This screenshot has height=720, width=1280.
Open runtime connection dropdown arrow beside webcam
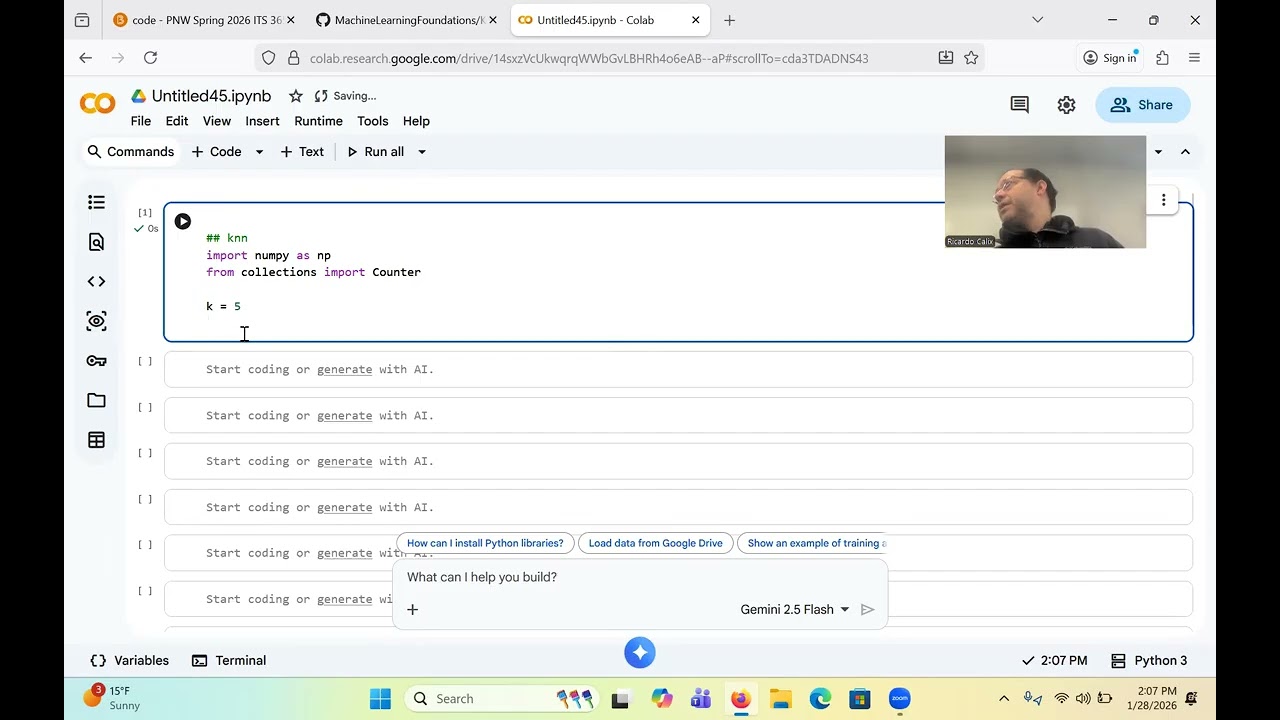pyautogui.click(x=1158, y=152)
